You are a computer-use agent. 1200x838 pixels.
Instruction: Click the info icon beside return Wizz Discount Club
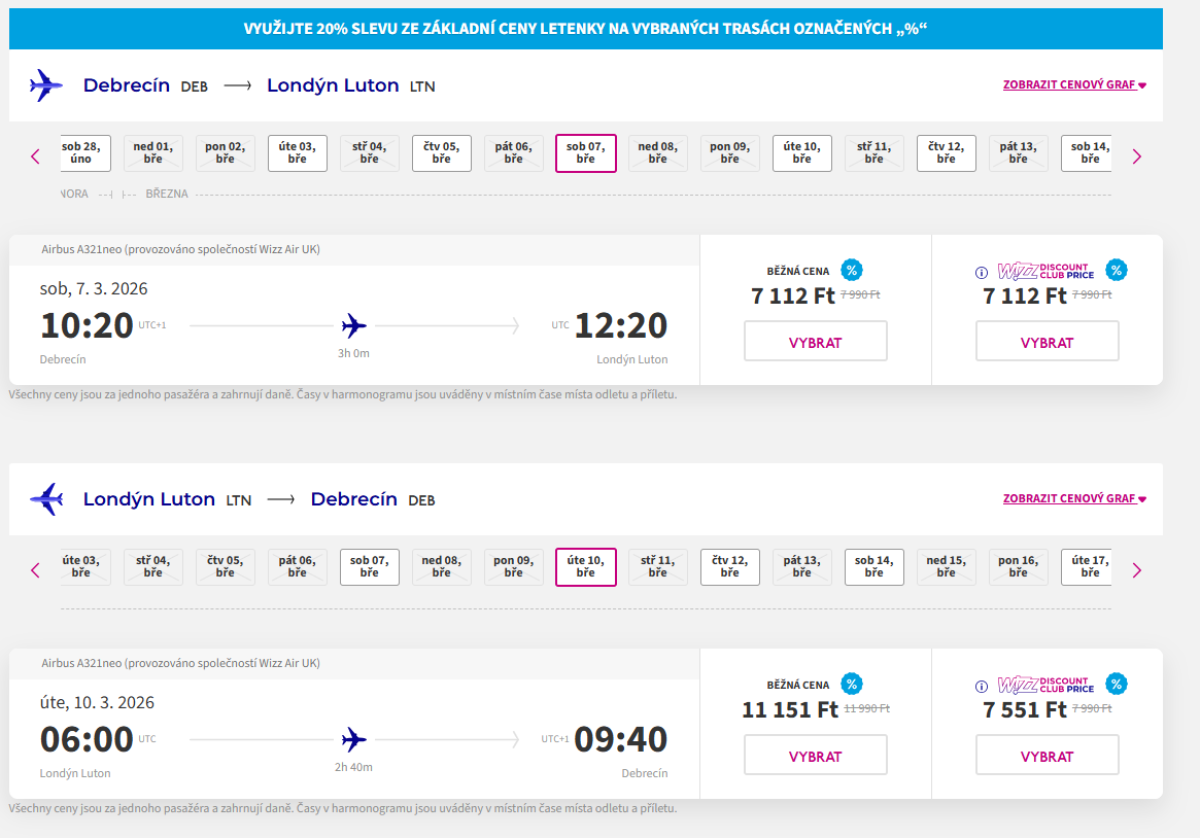point(981,686)
